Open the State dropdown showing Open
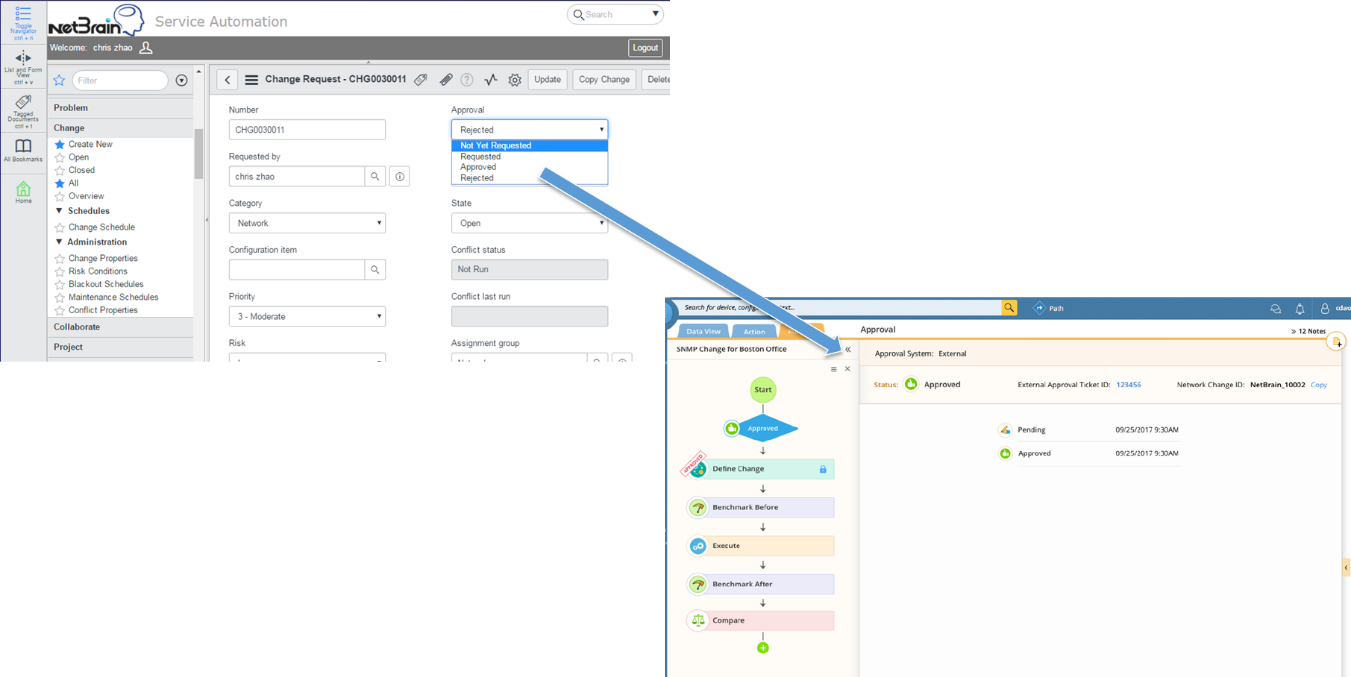The width and height of the screenshot is (1351, 677). pyautogui.click(x=529, y=222)
